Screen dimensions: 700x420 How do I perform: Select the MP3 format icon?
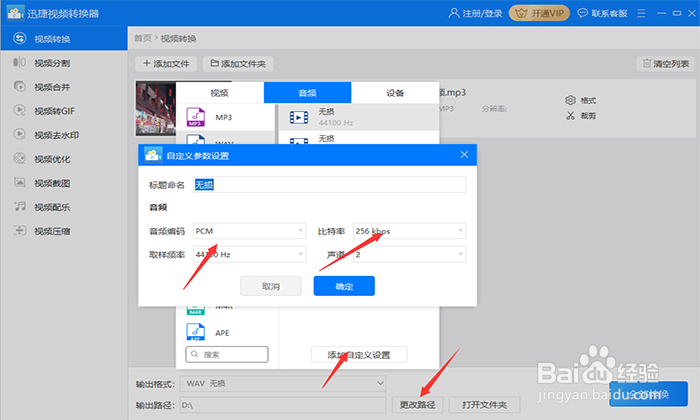[196, 117]
